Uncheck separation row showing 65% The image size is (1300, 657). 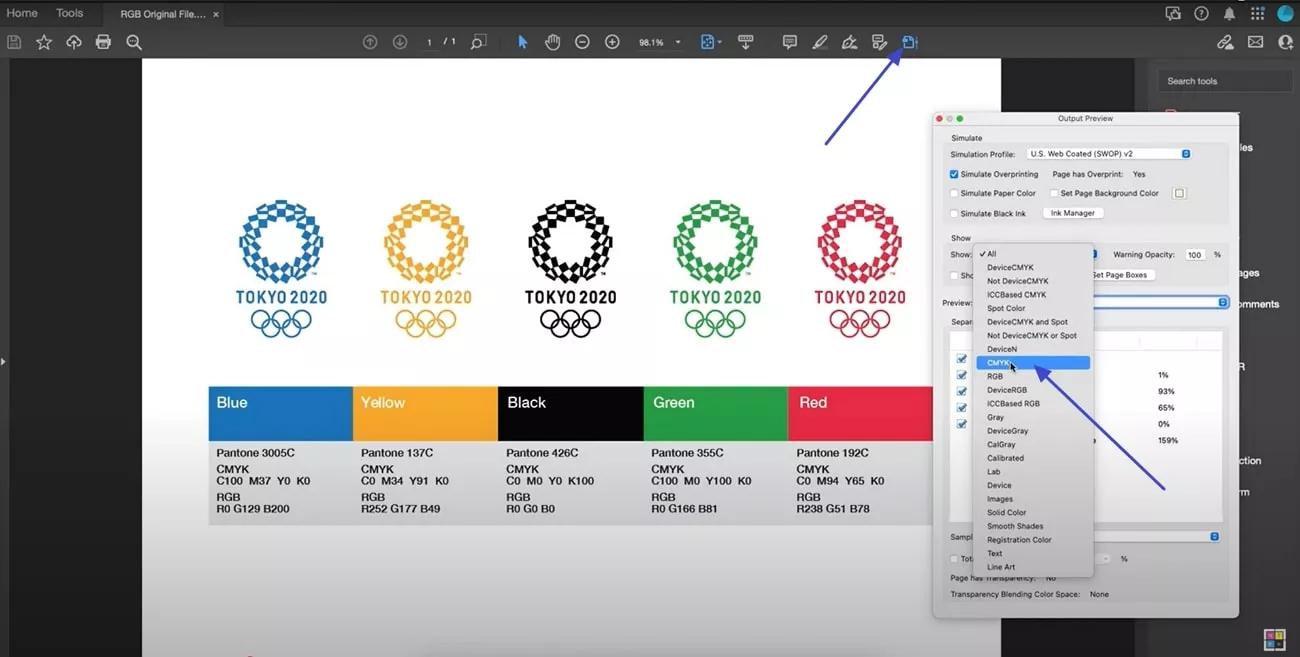point(962,407)
